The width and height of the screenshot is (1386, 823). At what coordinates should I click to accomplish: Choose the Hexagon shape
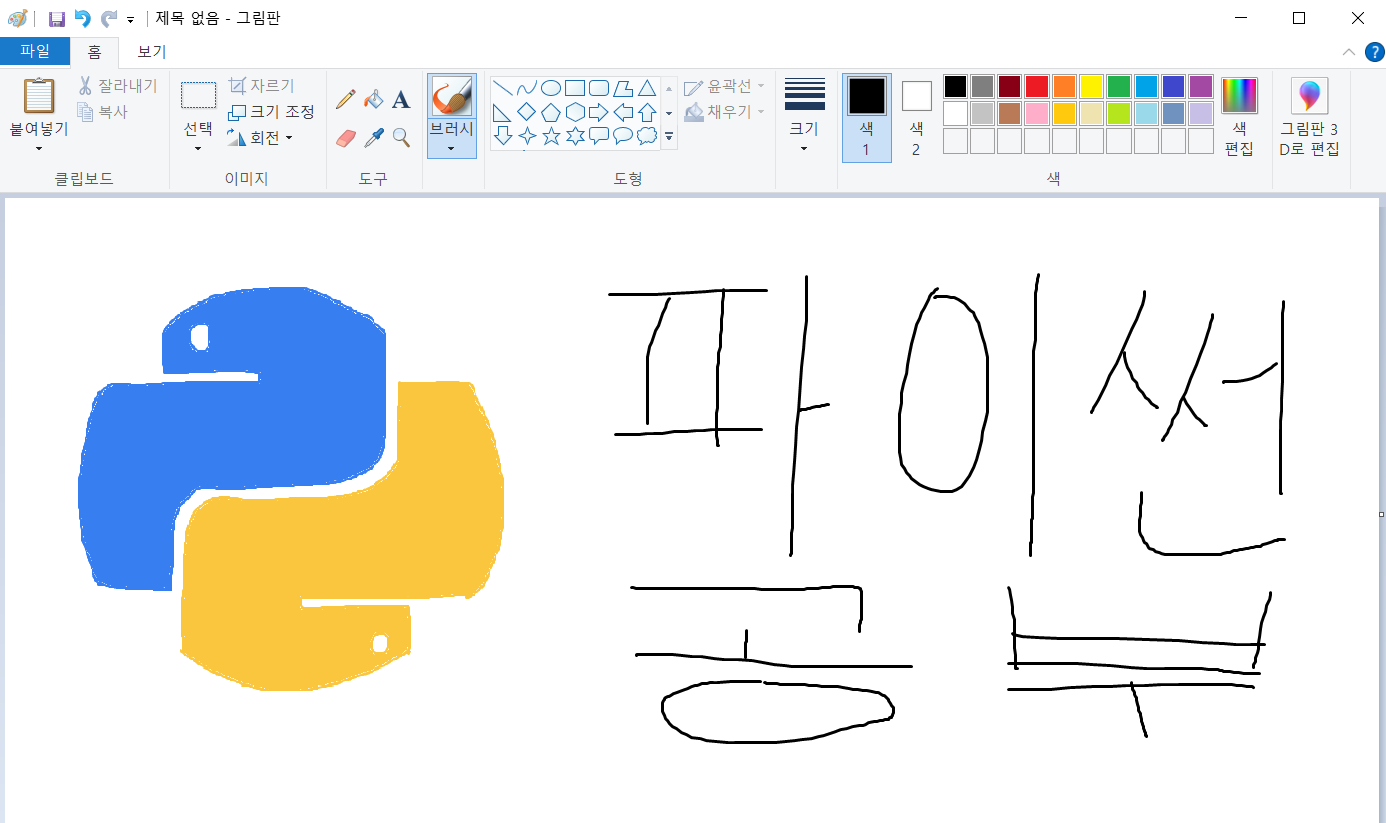575,112
